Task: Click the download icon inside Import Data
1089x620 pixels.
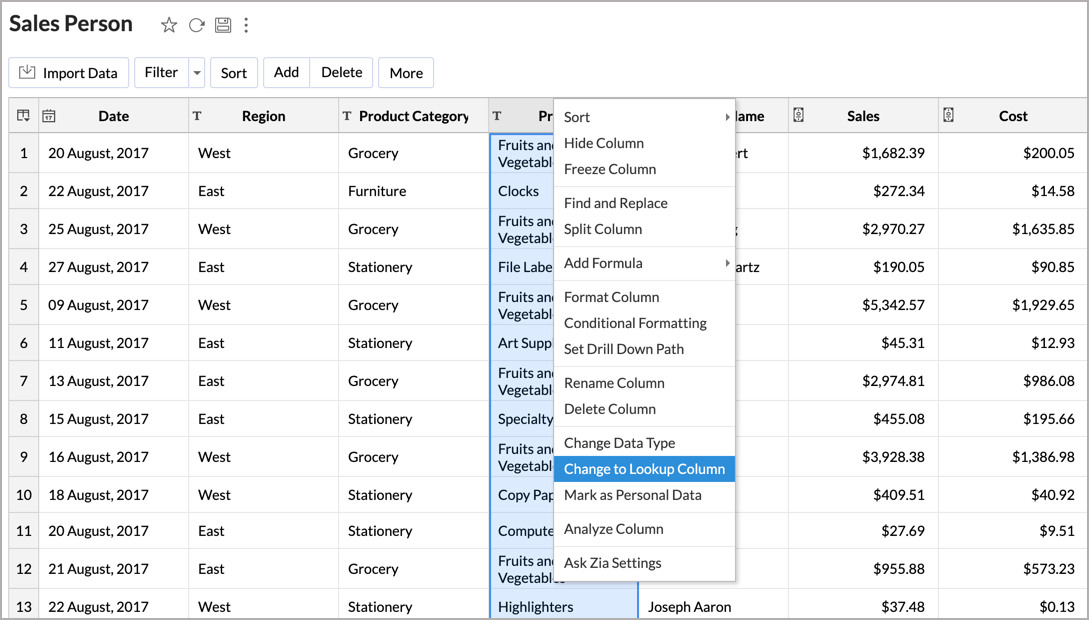Action: pos(25,72)
